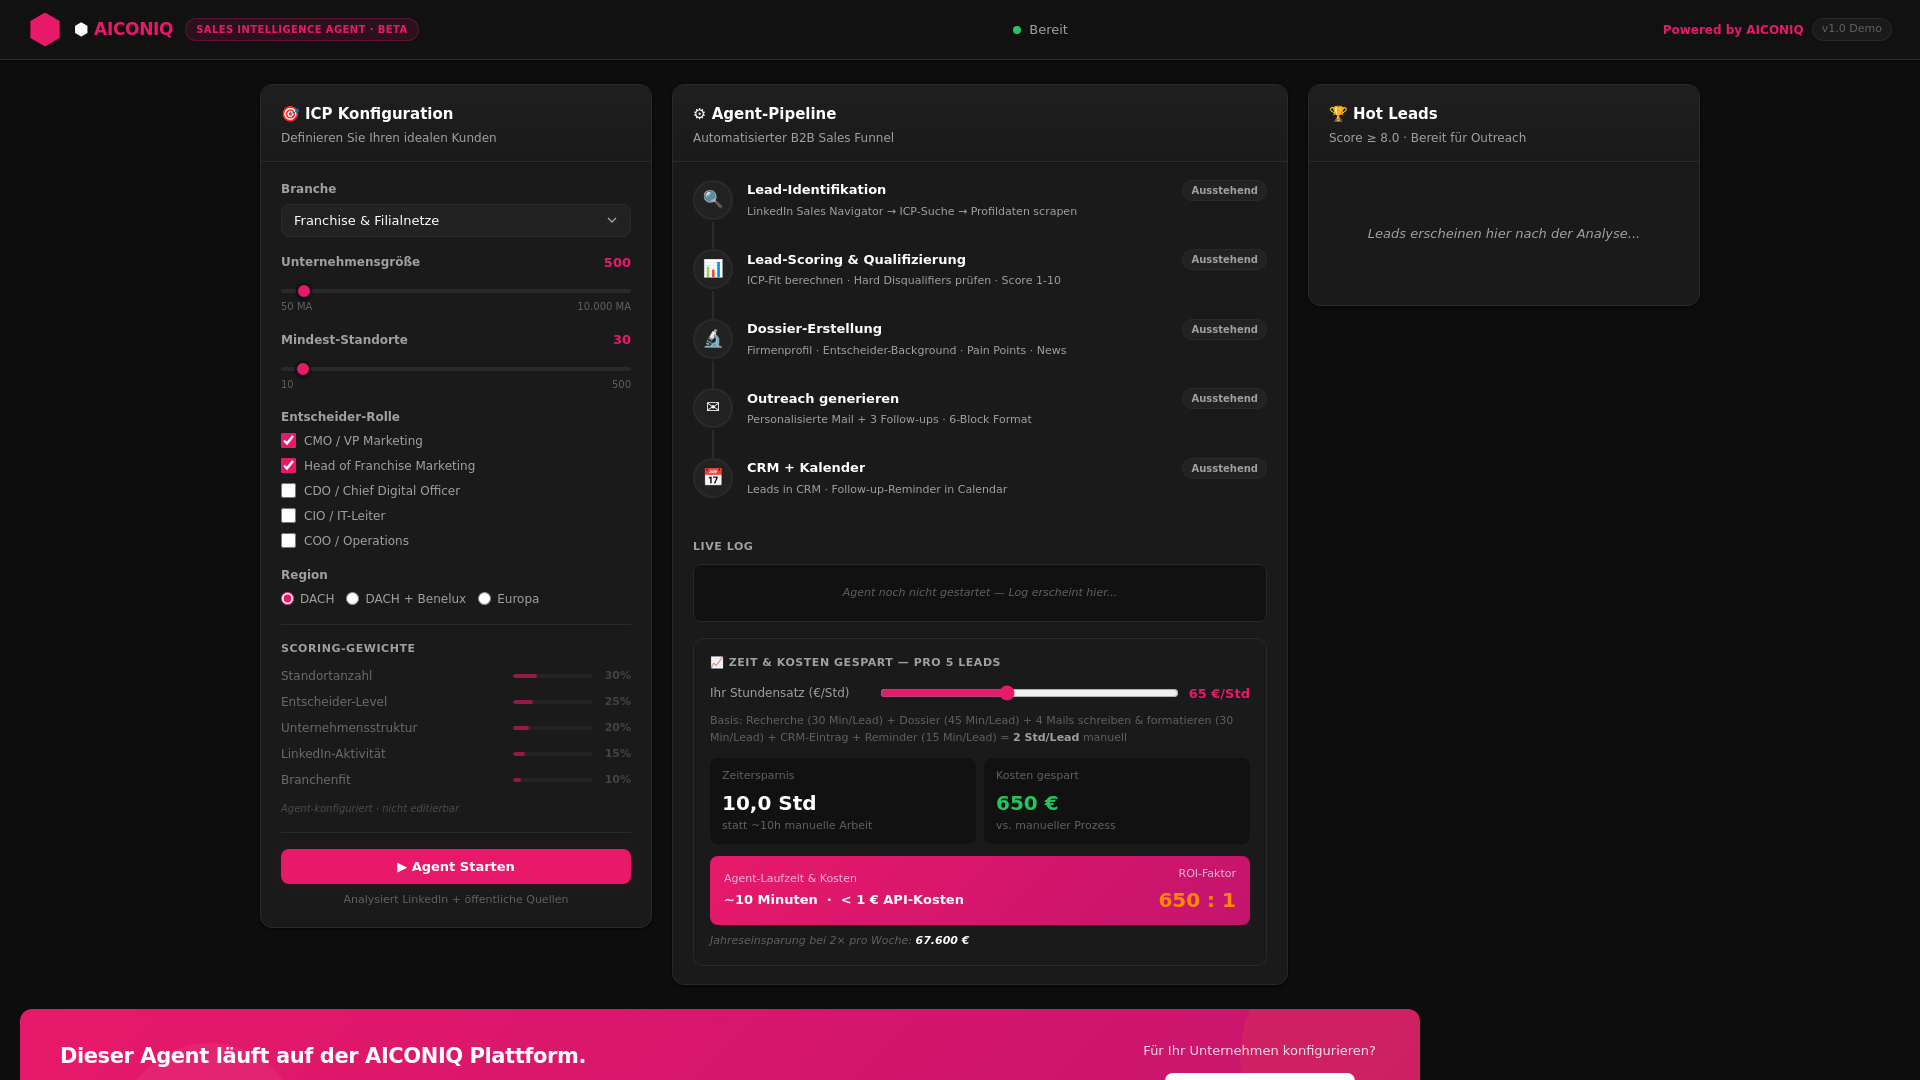Click the 65 €/Std hourly rate value
The width and height of the screenshot is (1920, 1080).
click(x=1219, y=694)
